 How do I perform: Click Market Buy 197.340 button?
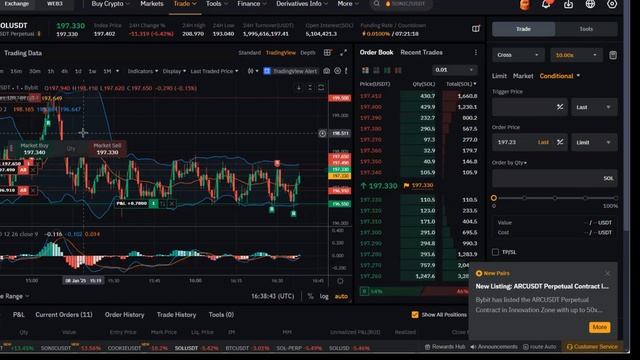pos(34,149)
